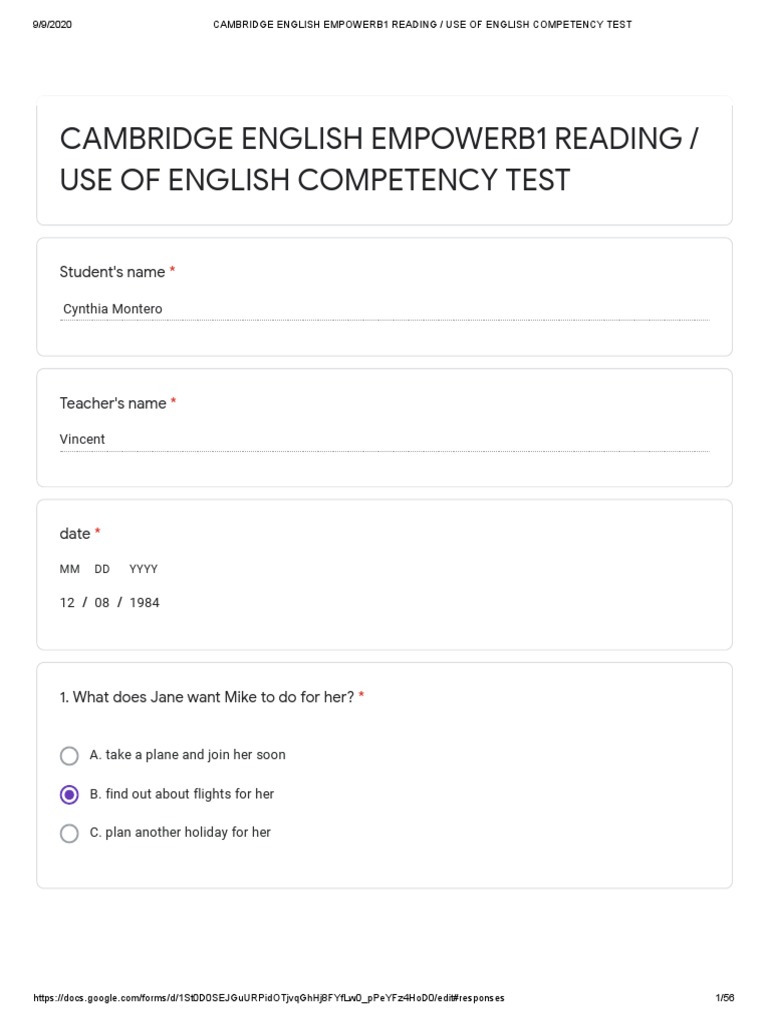Choose option C plan another holiday radio
Image resolution: width=768 pixels, height=1024 pixels.
pos(69,833)
